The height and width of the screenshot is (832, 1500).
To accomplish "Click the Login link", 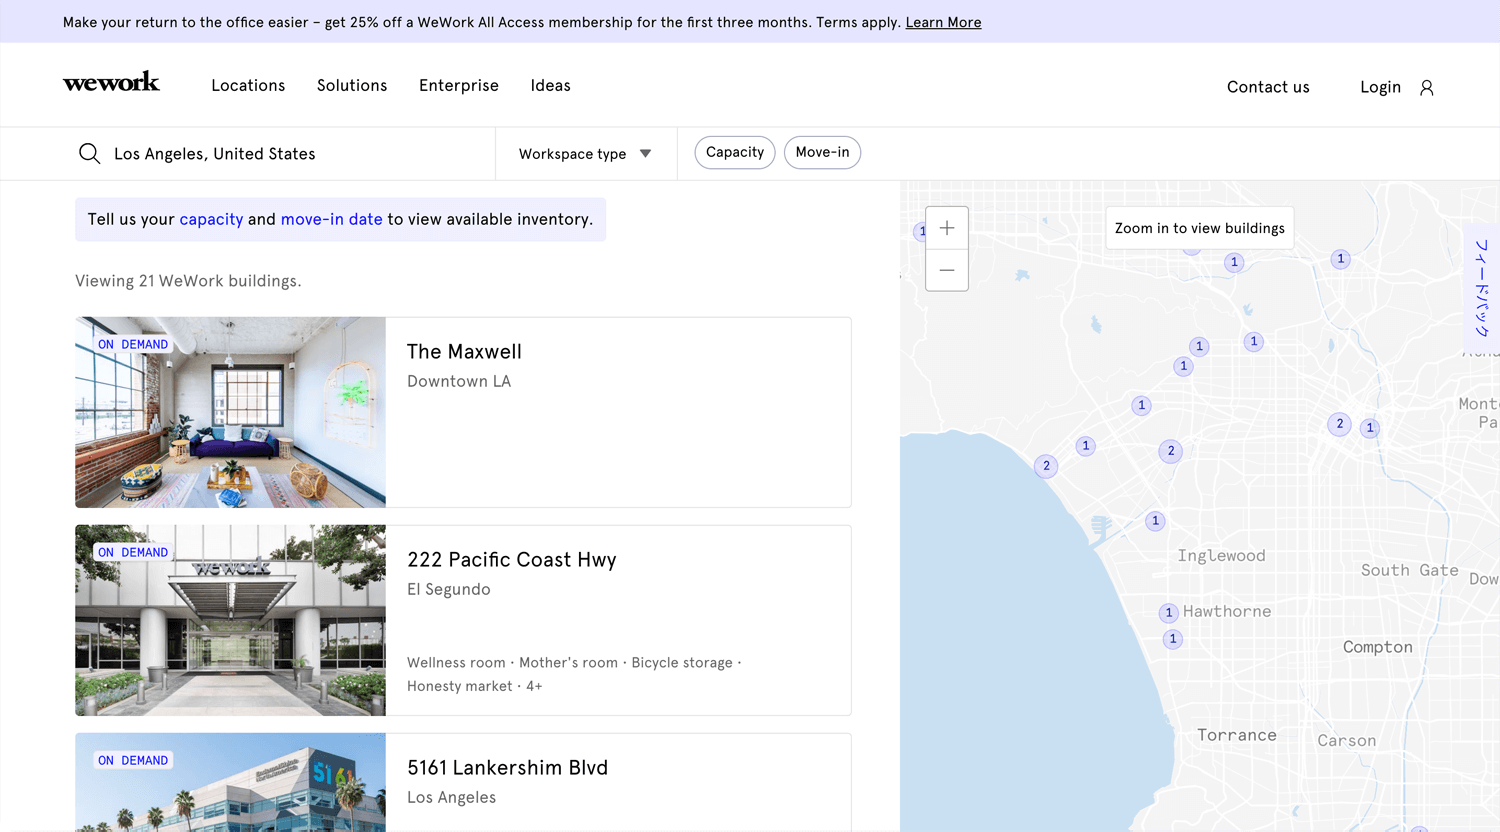I will click(x=1380, y=87).
